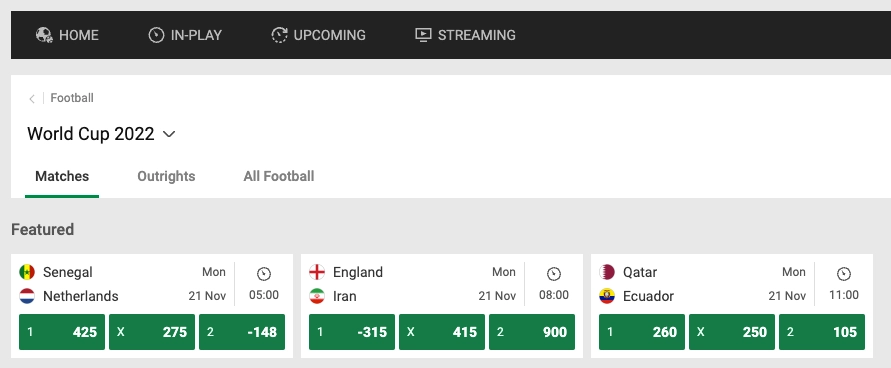Select the Matches tab
Image resolution: width=891 pixels, height=368 pixels.
(62, 176)
